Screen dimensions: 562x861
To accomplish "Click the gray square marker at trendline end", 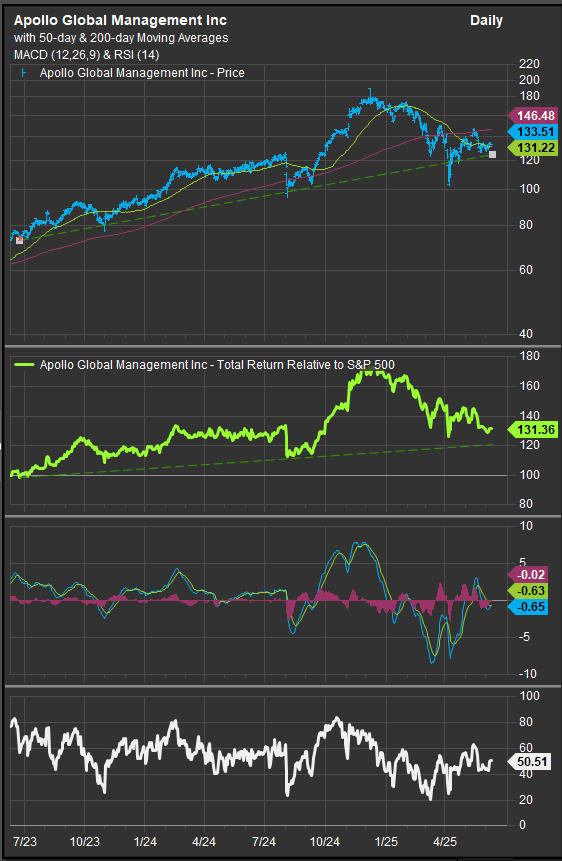I will [492, 154].
